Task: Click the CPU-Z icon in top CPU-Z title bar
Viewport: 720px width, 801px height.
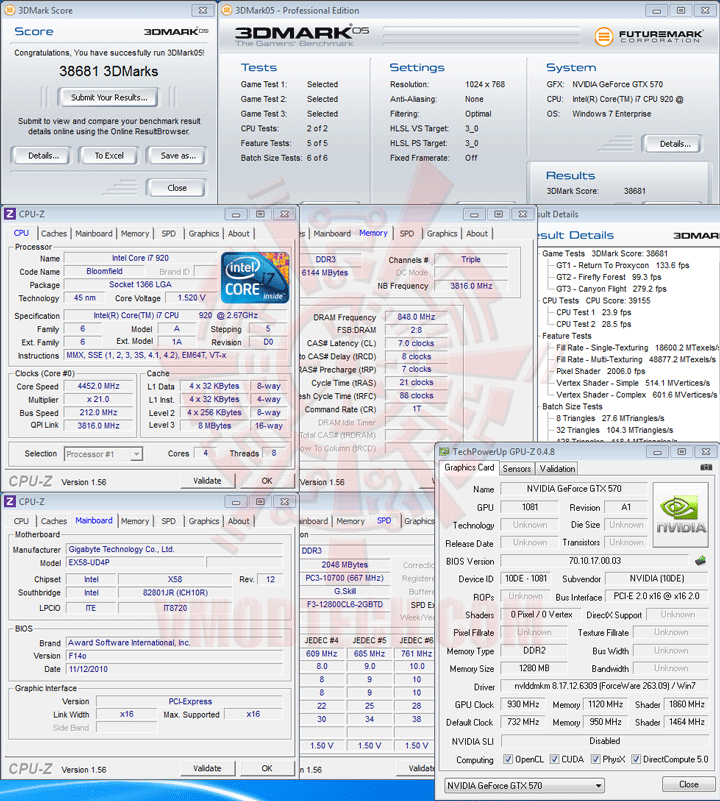Action: tap(10, 214)
